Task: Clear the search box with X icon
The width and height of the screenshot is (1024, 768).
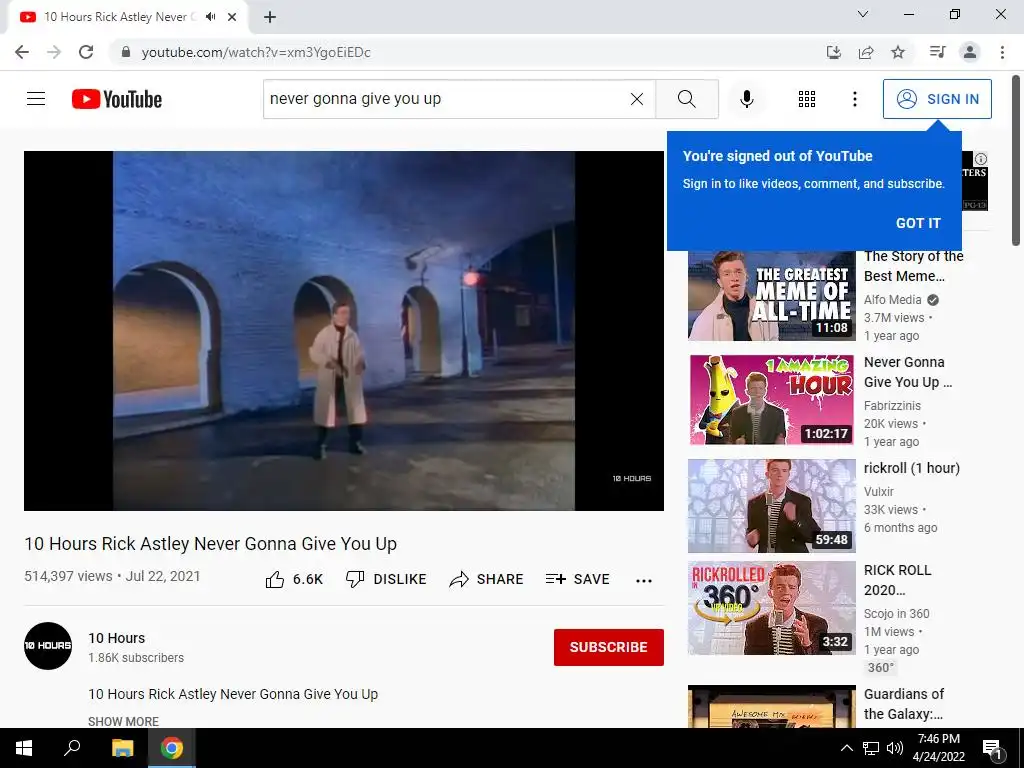Action: (637, 99)
